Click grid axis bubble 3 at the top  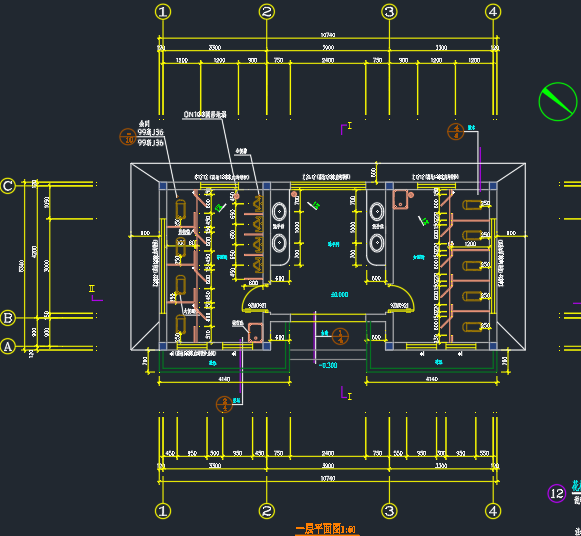click(x=389, y=12)
